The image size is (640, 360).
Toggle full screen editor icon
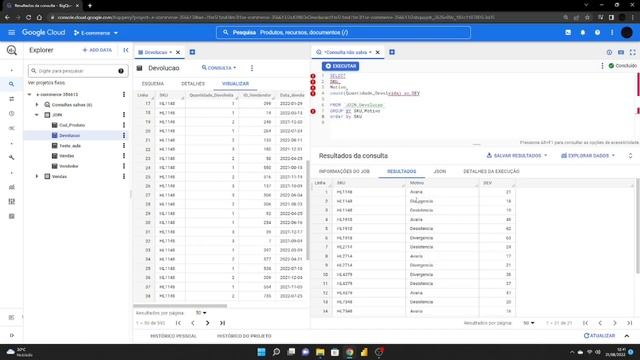632,52
